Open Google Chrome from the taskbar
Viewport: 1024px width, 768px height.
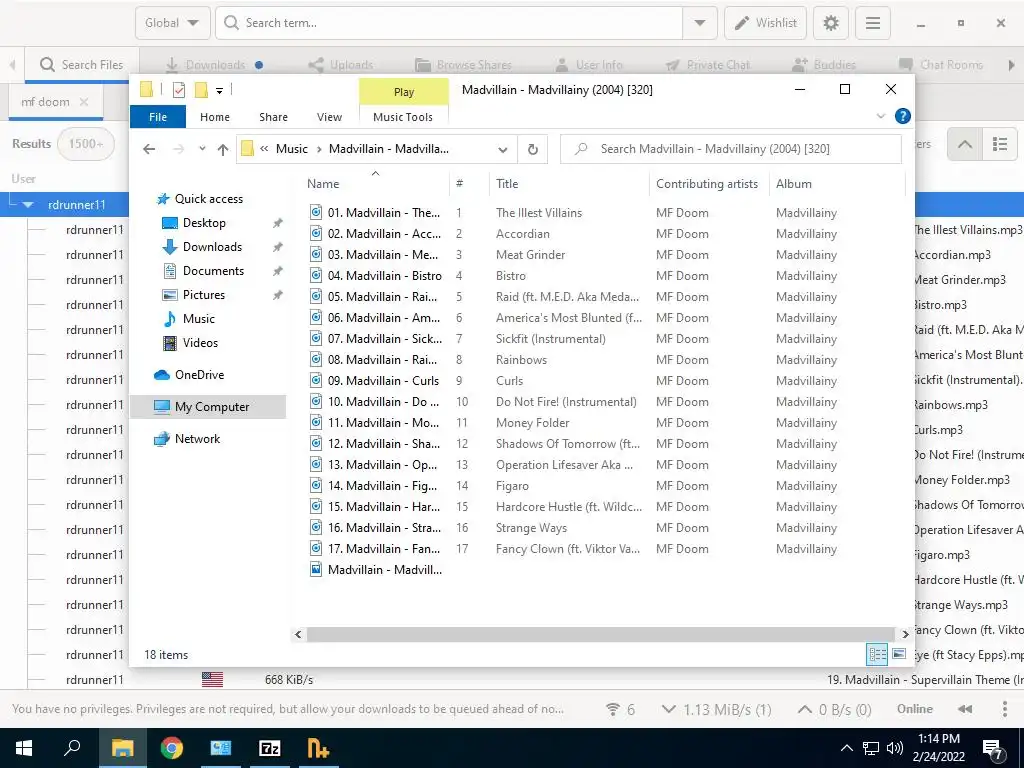click(172, 748)
